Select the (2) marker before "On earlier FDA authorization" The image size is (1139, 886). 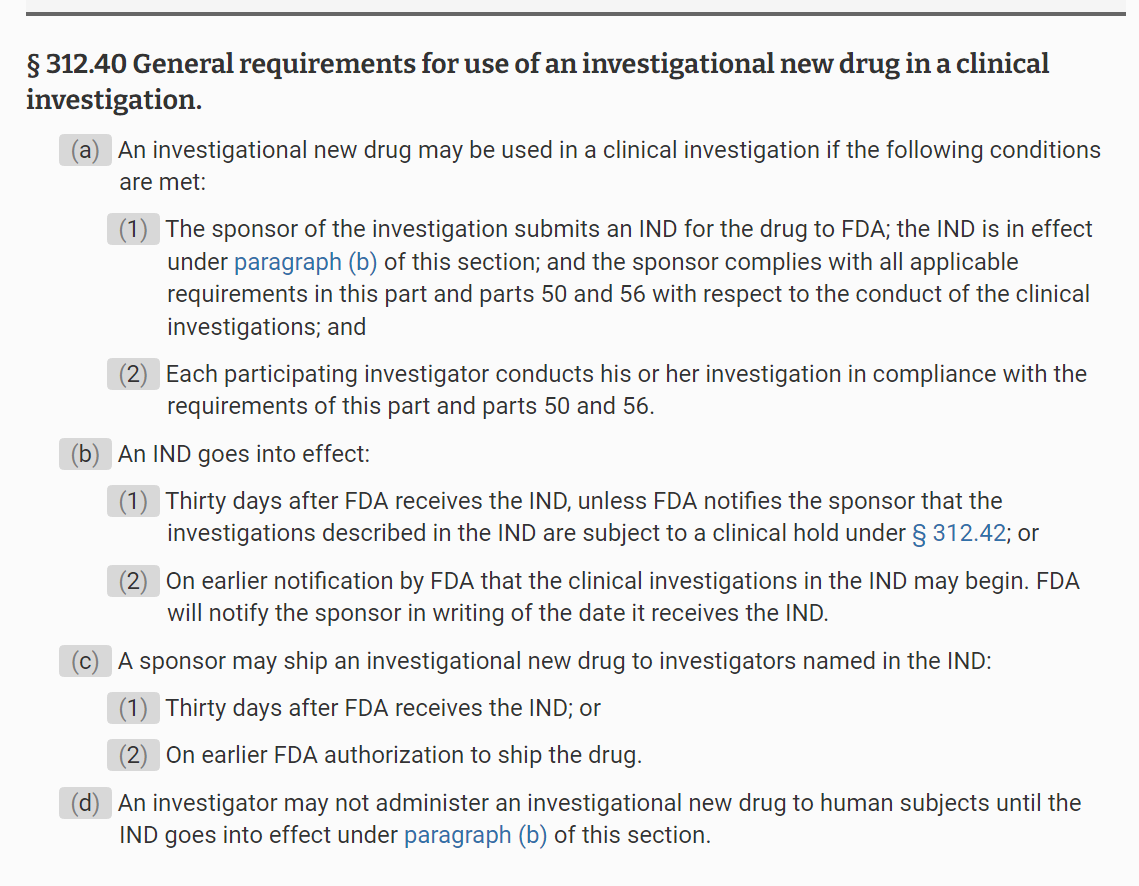pyautogui.click(x=133, y=755)
